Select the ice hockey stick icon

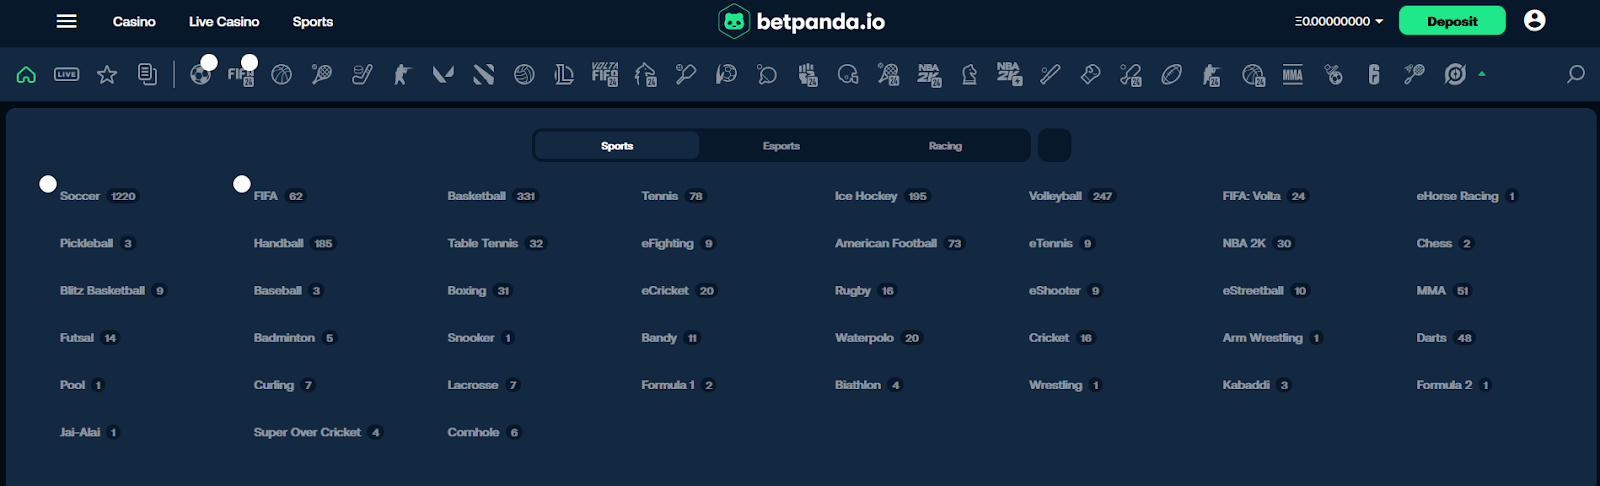(x=362, y=74)
